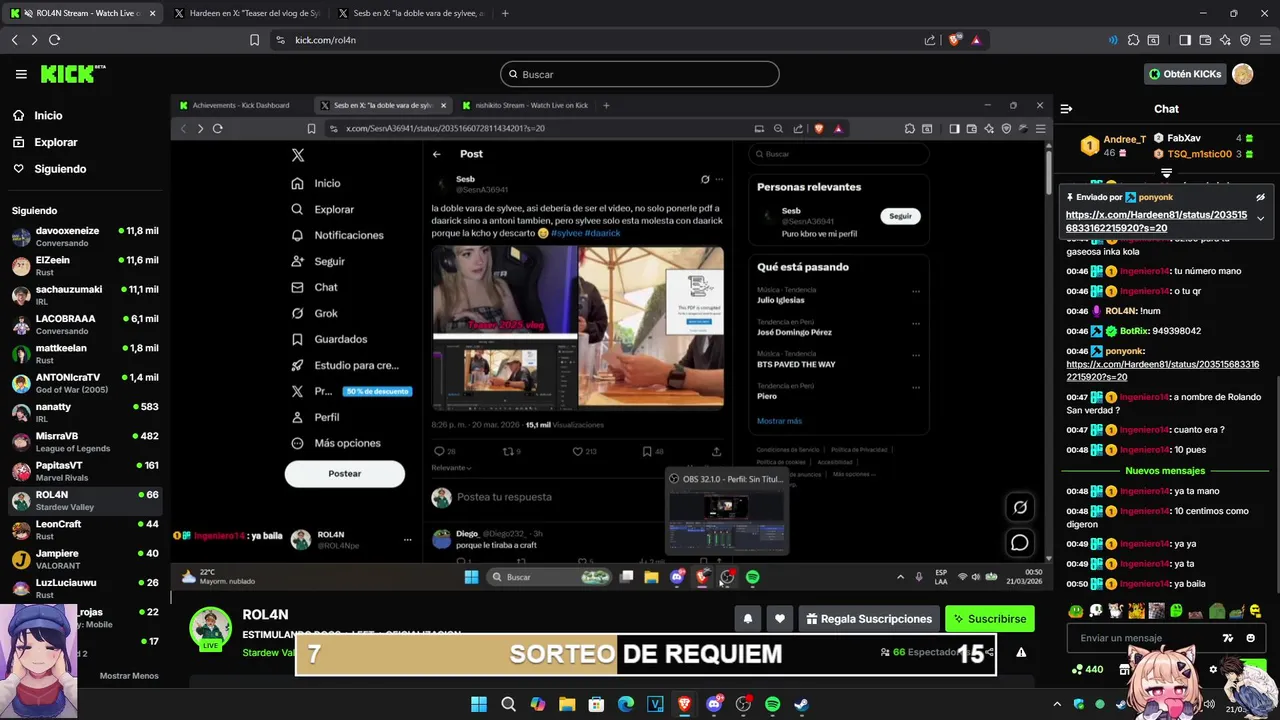The width and height of the screenshot is (1280, 720).
Task: Focus the Kick Buscar search field
Action: pos(639,74)
